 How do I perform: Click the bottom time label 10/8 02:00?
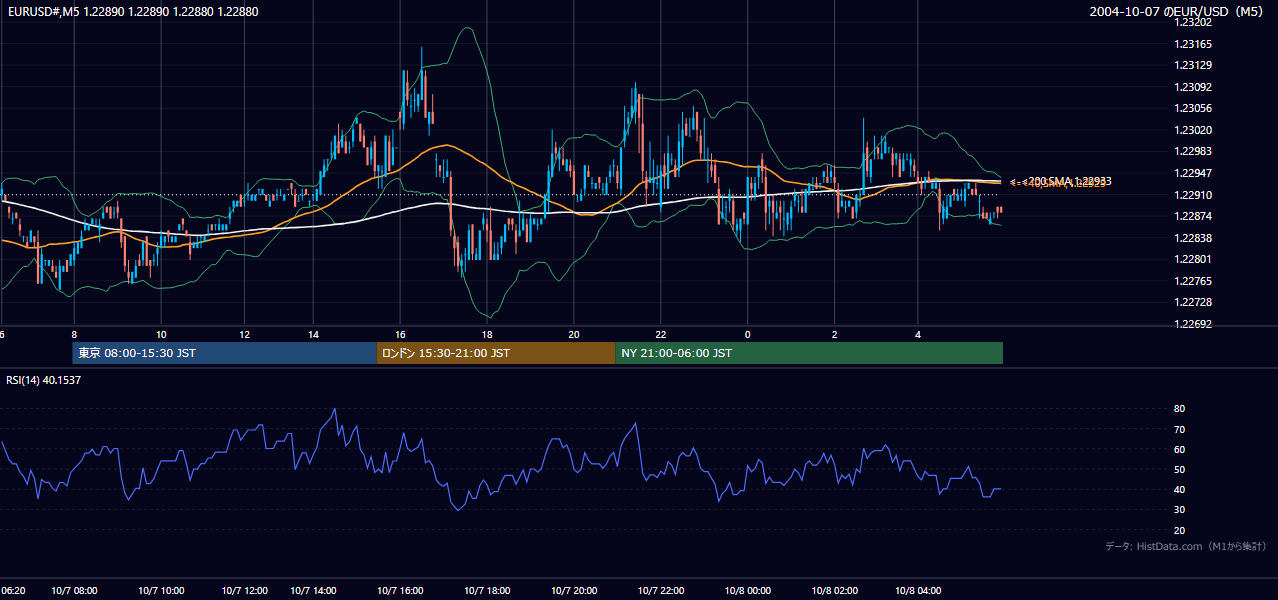(834, 591)
